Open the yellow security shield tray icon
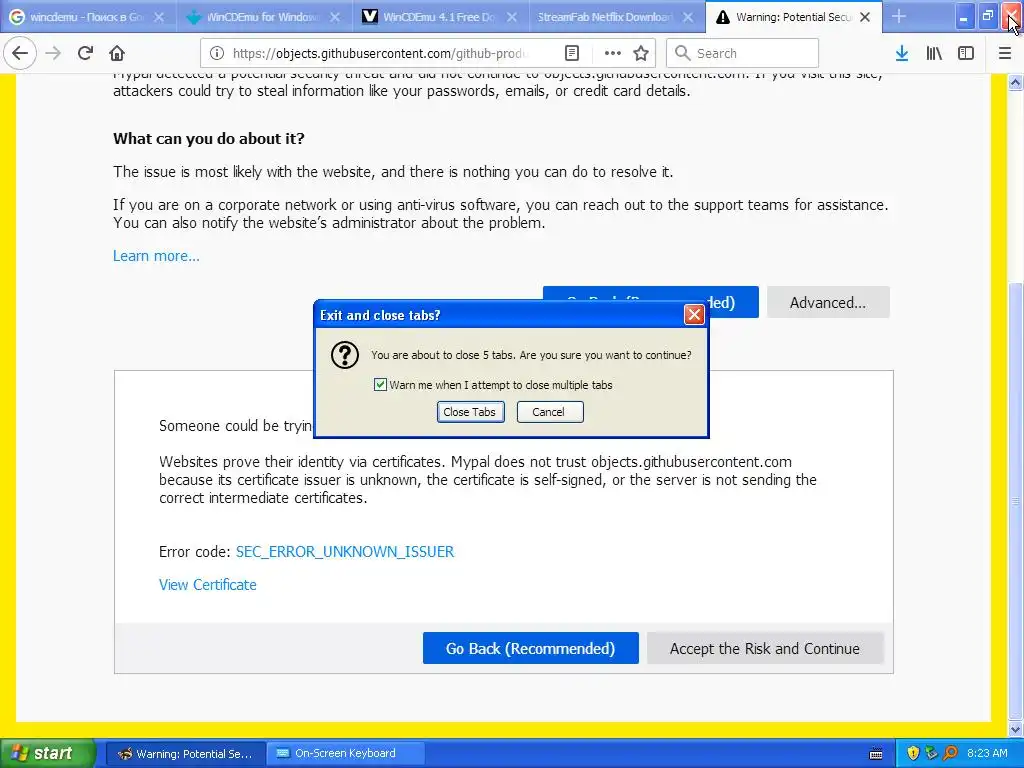 point(913,753)
